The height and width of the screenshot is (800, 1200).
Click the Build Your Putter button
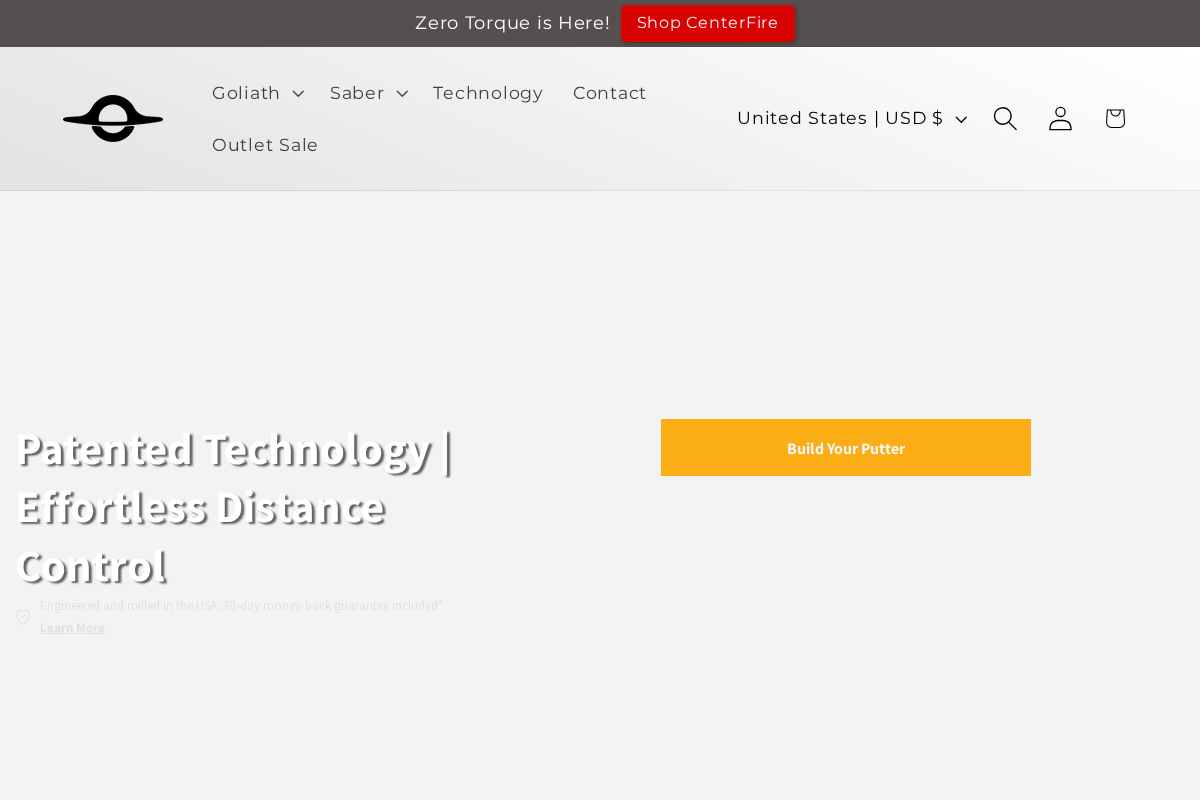coord(845,447)
